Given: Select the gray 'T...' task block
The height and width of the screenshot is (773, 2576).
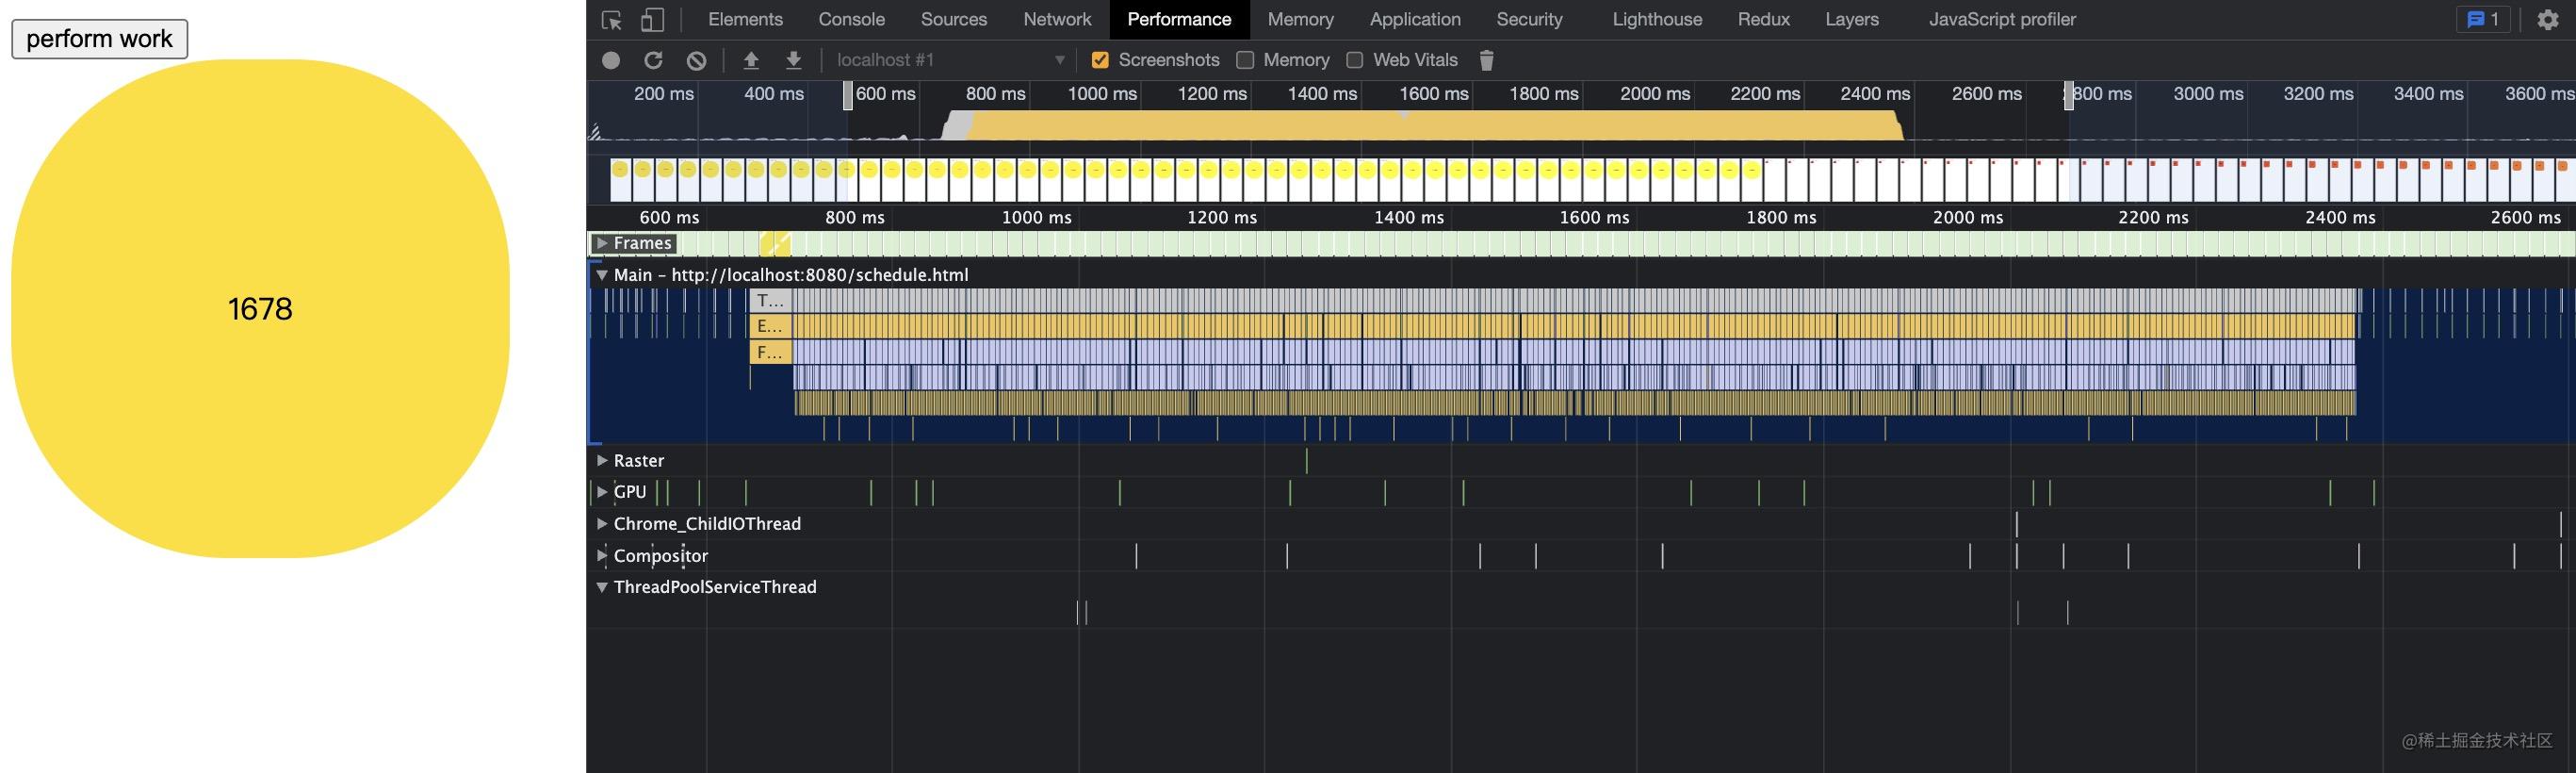Looking at the screenshot, I should pyautogui.click(x=771, y=300).
